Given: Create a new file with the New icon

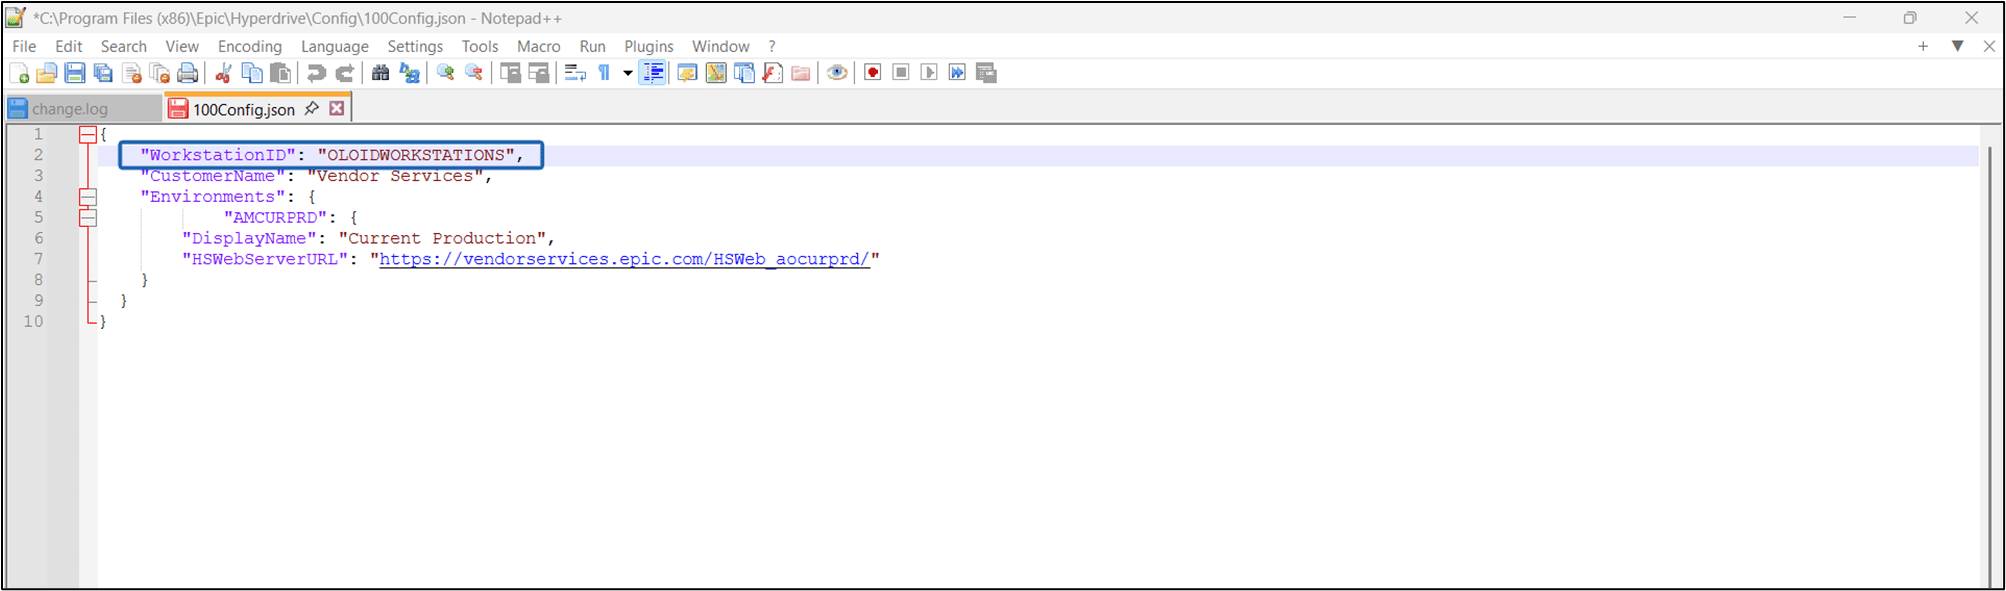Looking at the screenshot, I should pos(19,73).
